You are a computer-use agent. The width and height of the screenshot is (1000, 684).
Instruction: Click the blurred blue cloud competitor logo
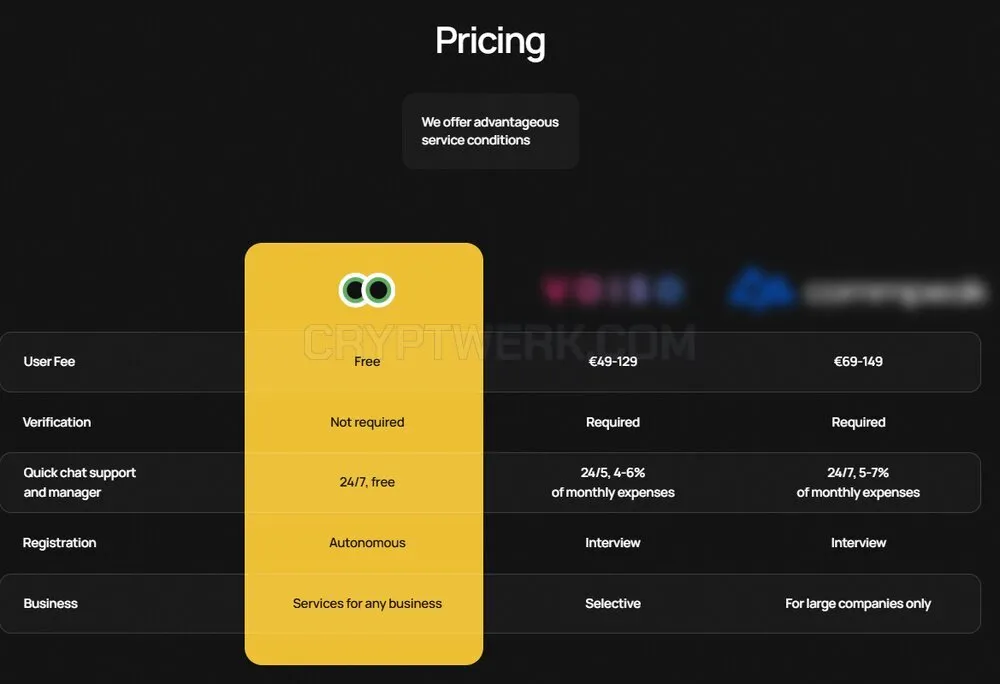pos(858,290)
